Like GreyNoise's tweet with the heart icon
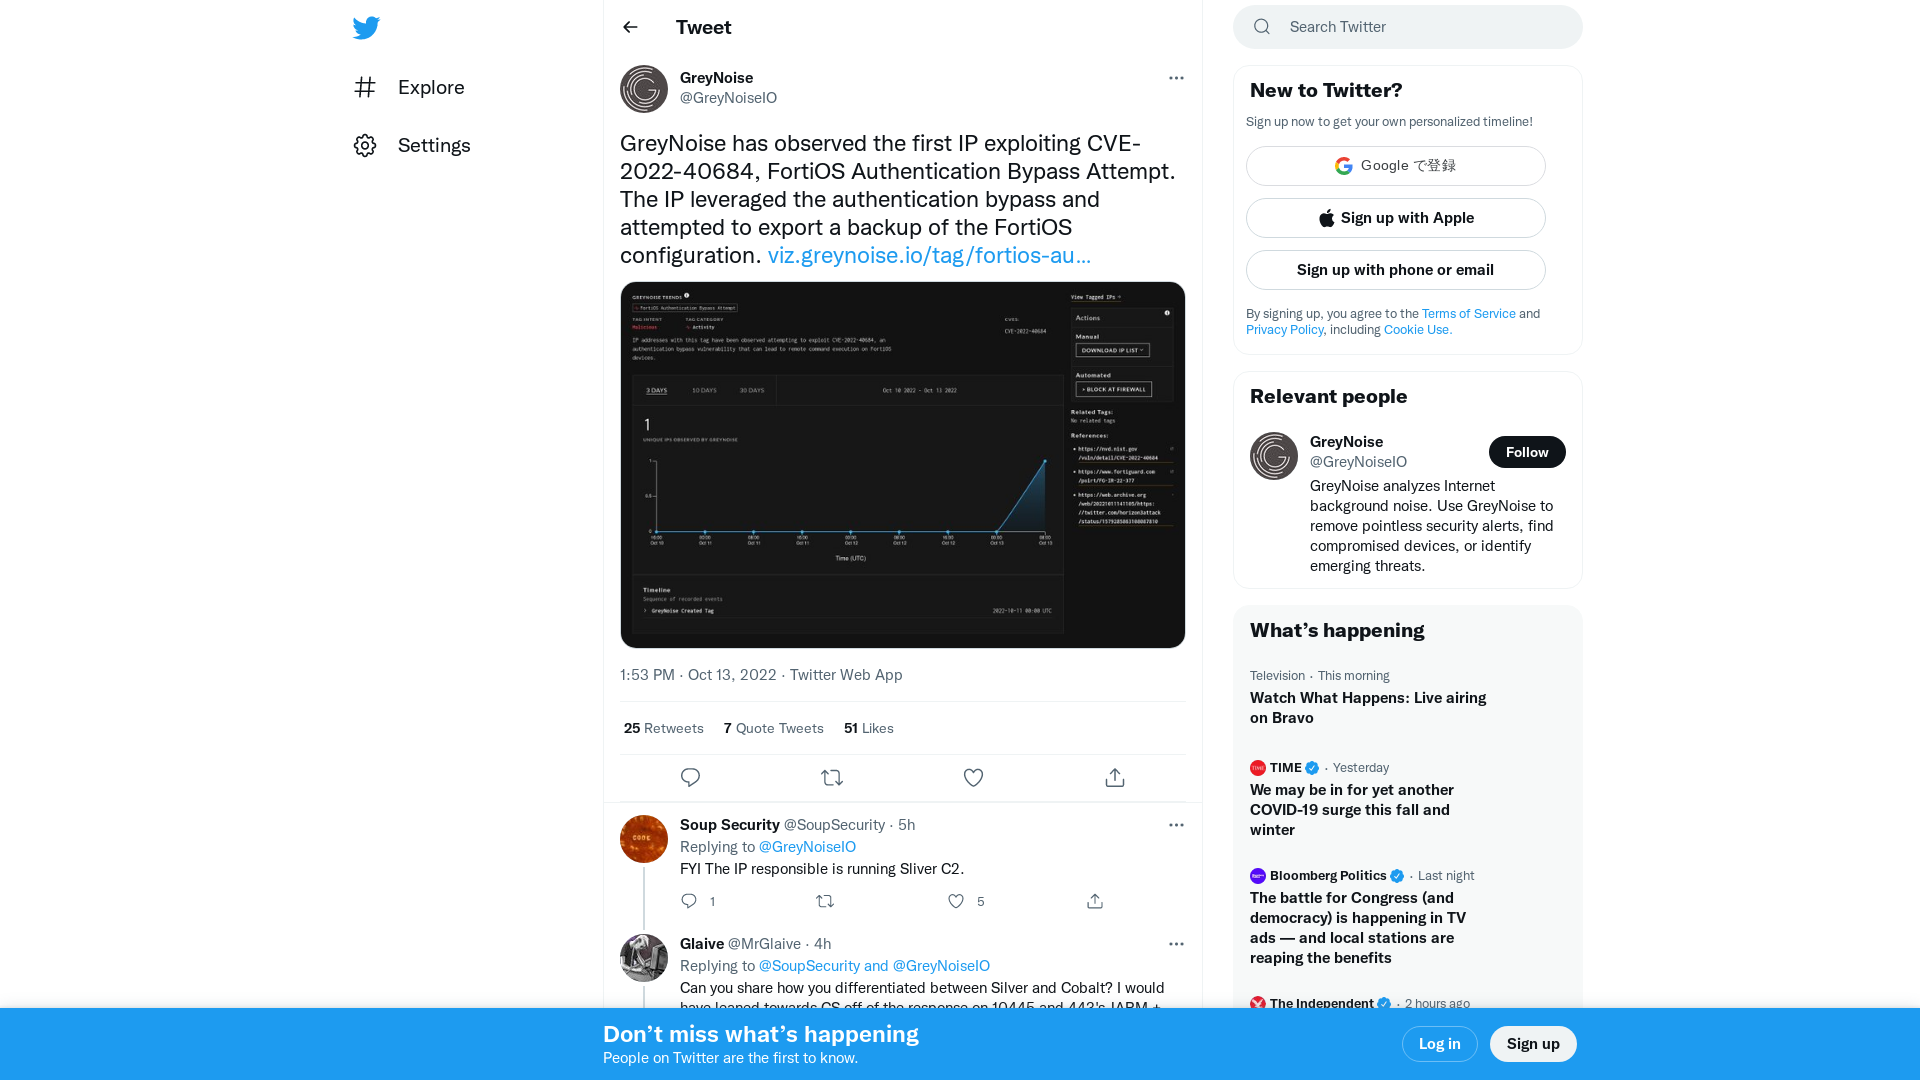The image size is (1920, 1080). pyautogui.click(x=973, y=777)
